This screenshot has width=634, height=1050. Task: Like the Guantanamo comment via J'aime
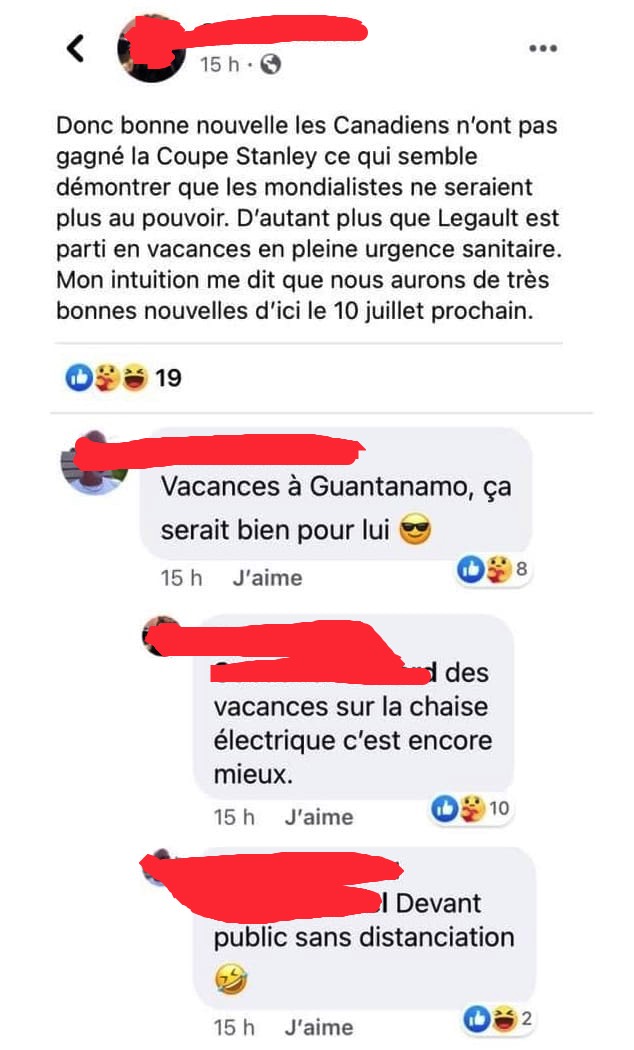pos(267,578)
